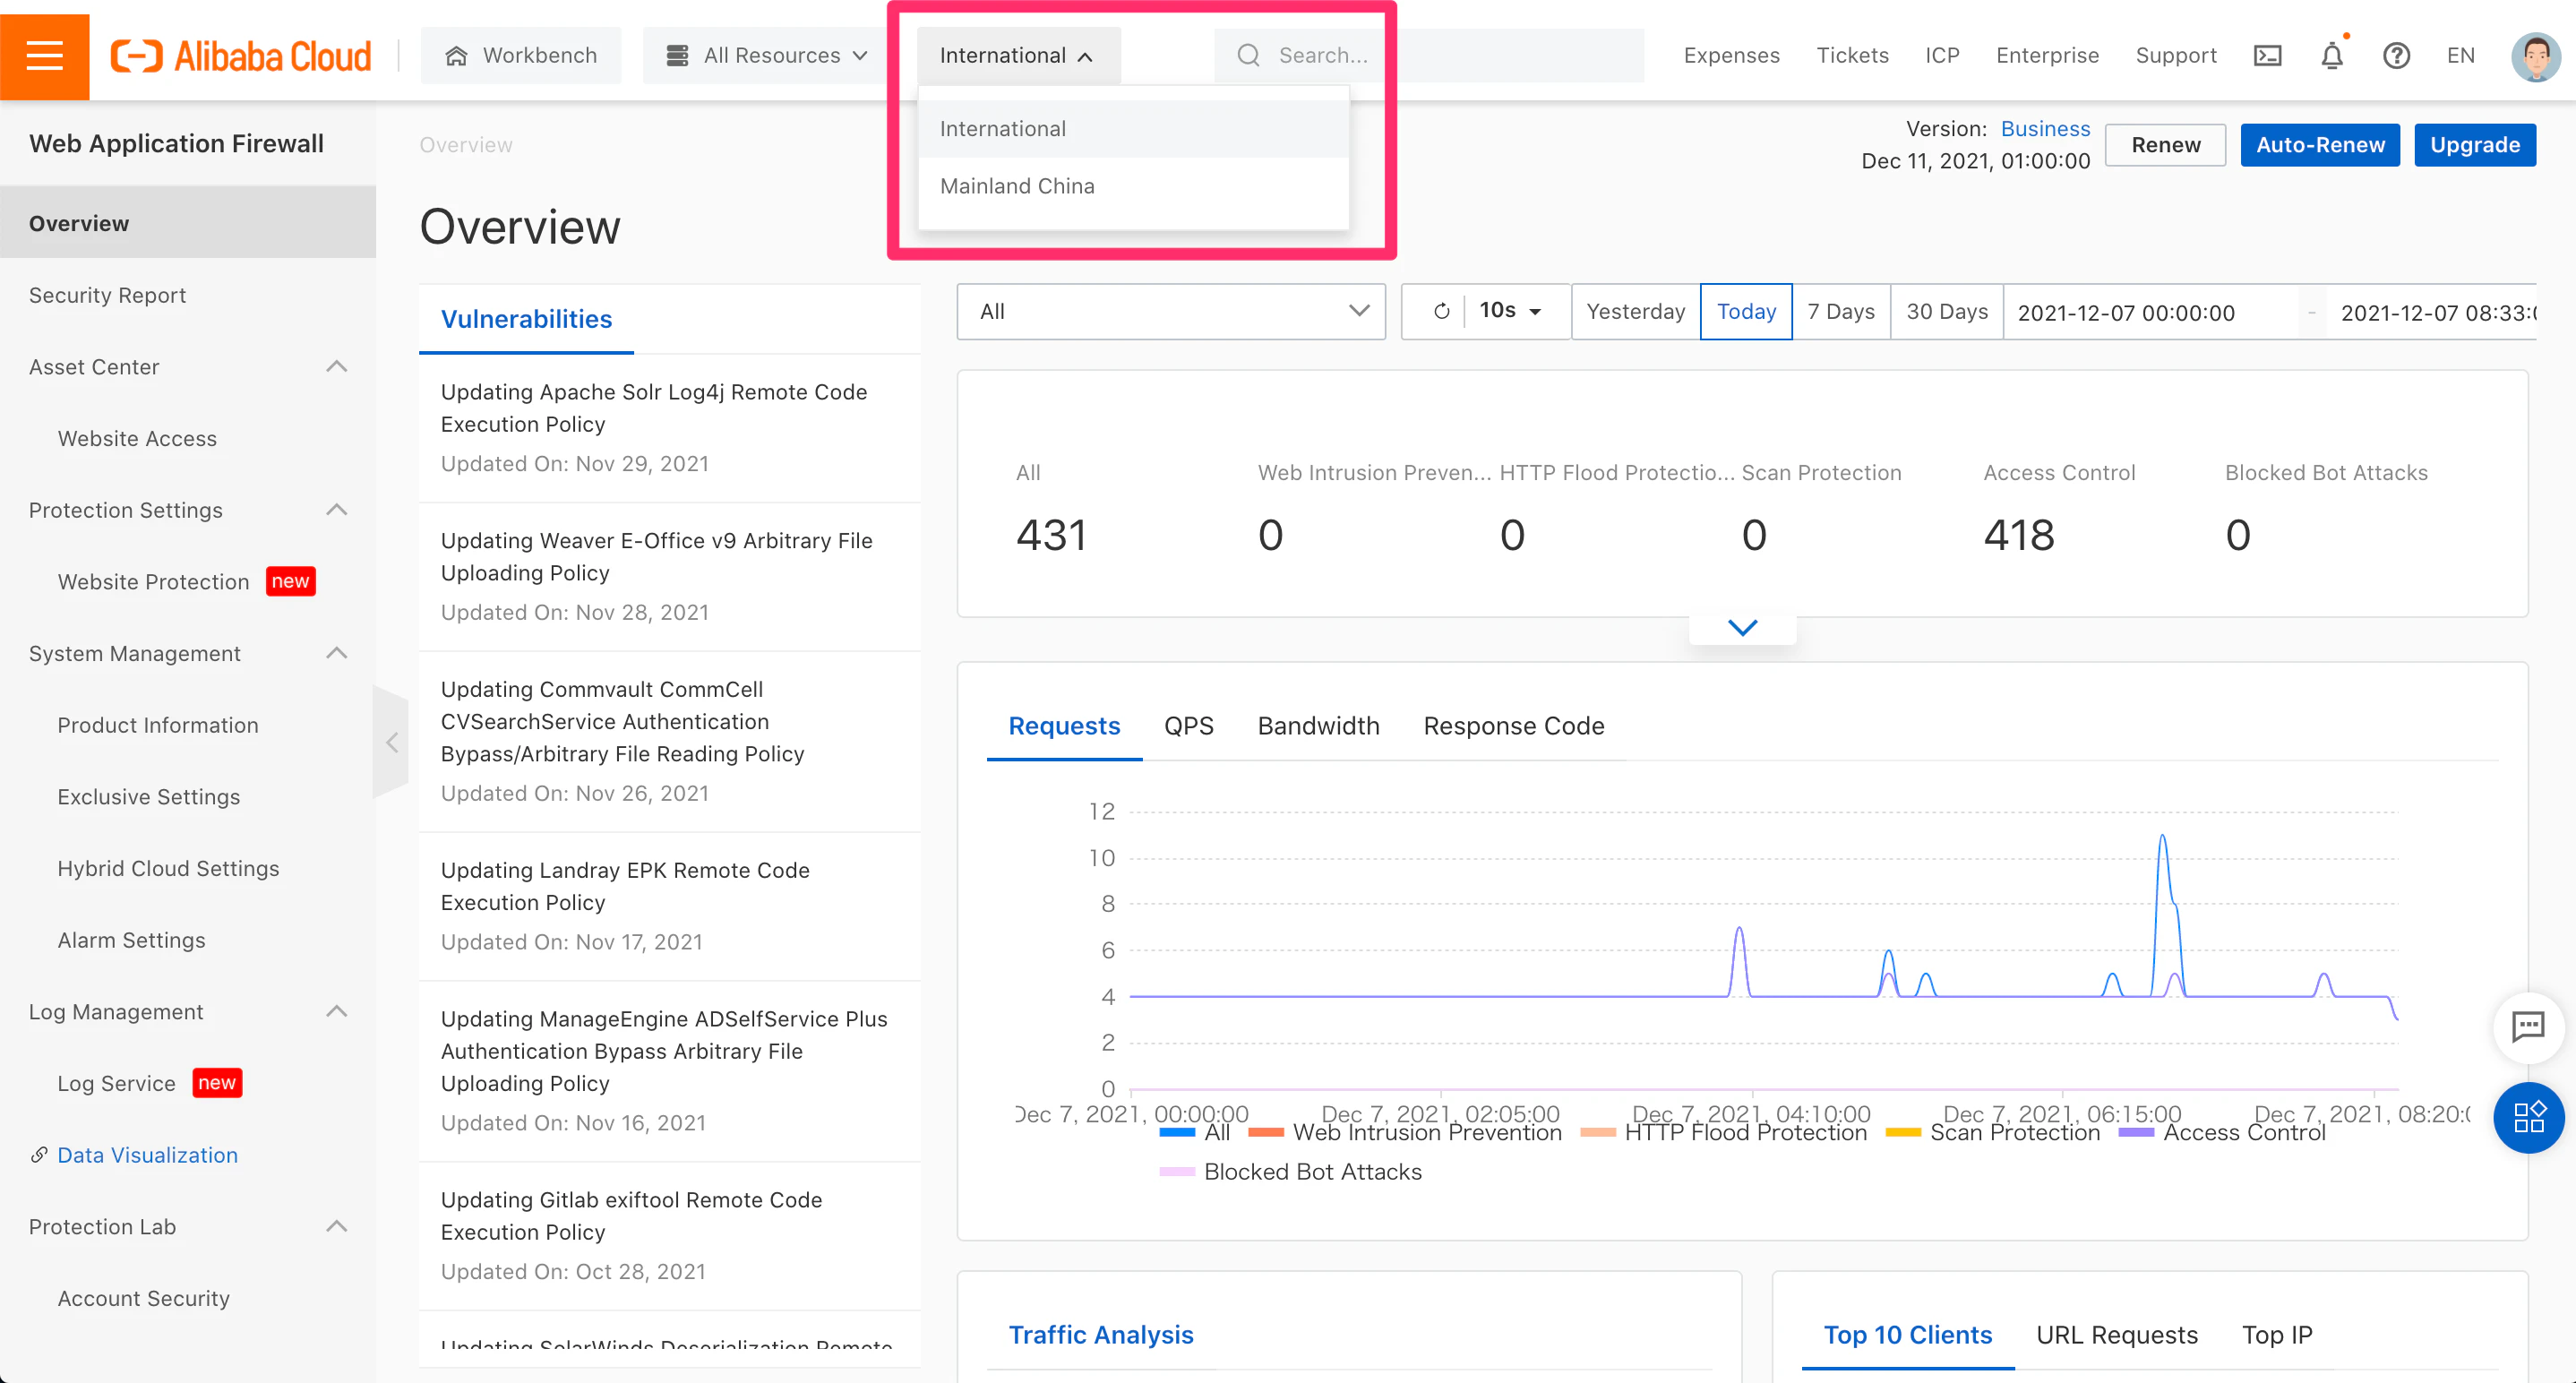Toggle HTTP Flood Protection legend entry
Viewport: 2576px width, 1383px height.
click(1723, 1133)
